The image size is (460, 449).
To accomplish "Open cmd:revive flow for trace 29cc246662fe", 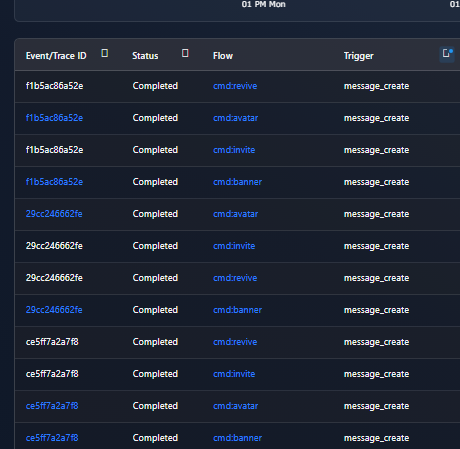I will click(235, 278).
